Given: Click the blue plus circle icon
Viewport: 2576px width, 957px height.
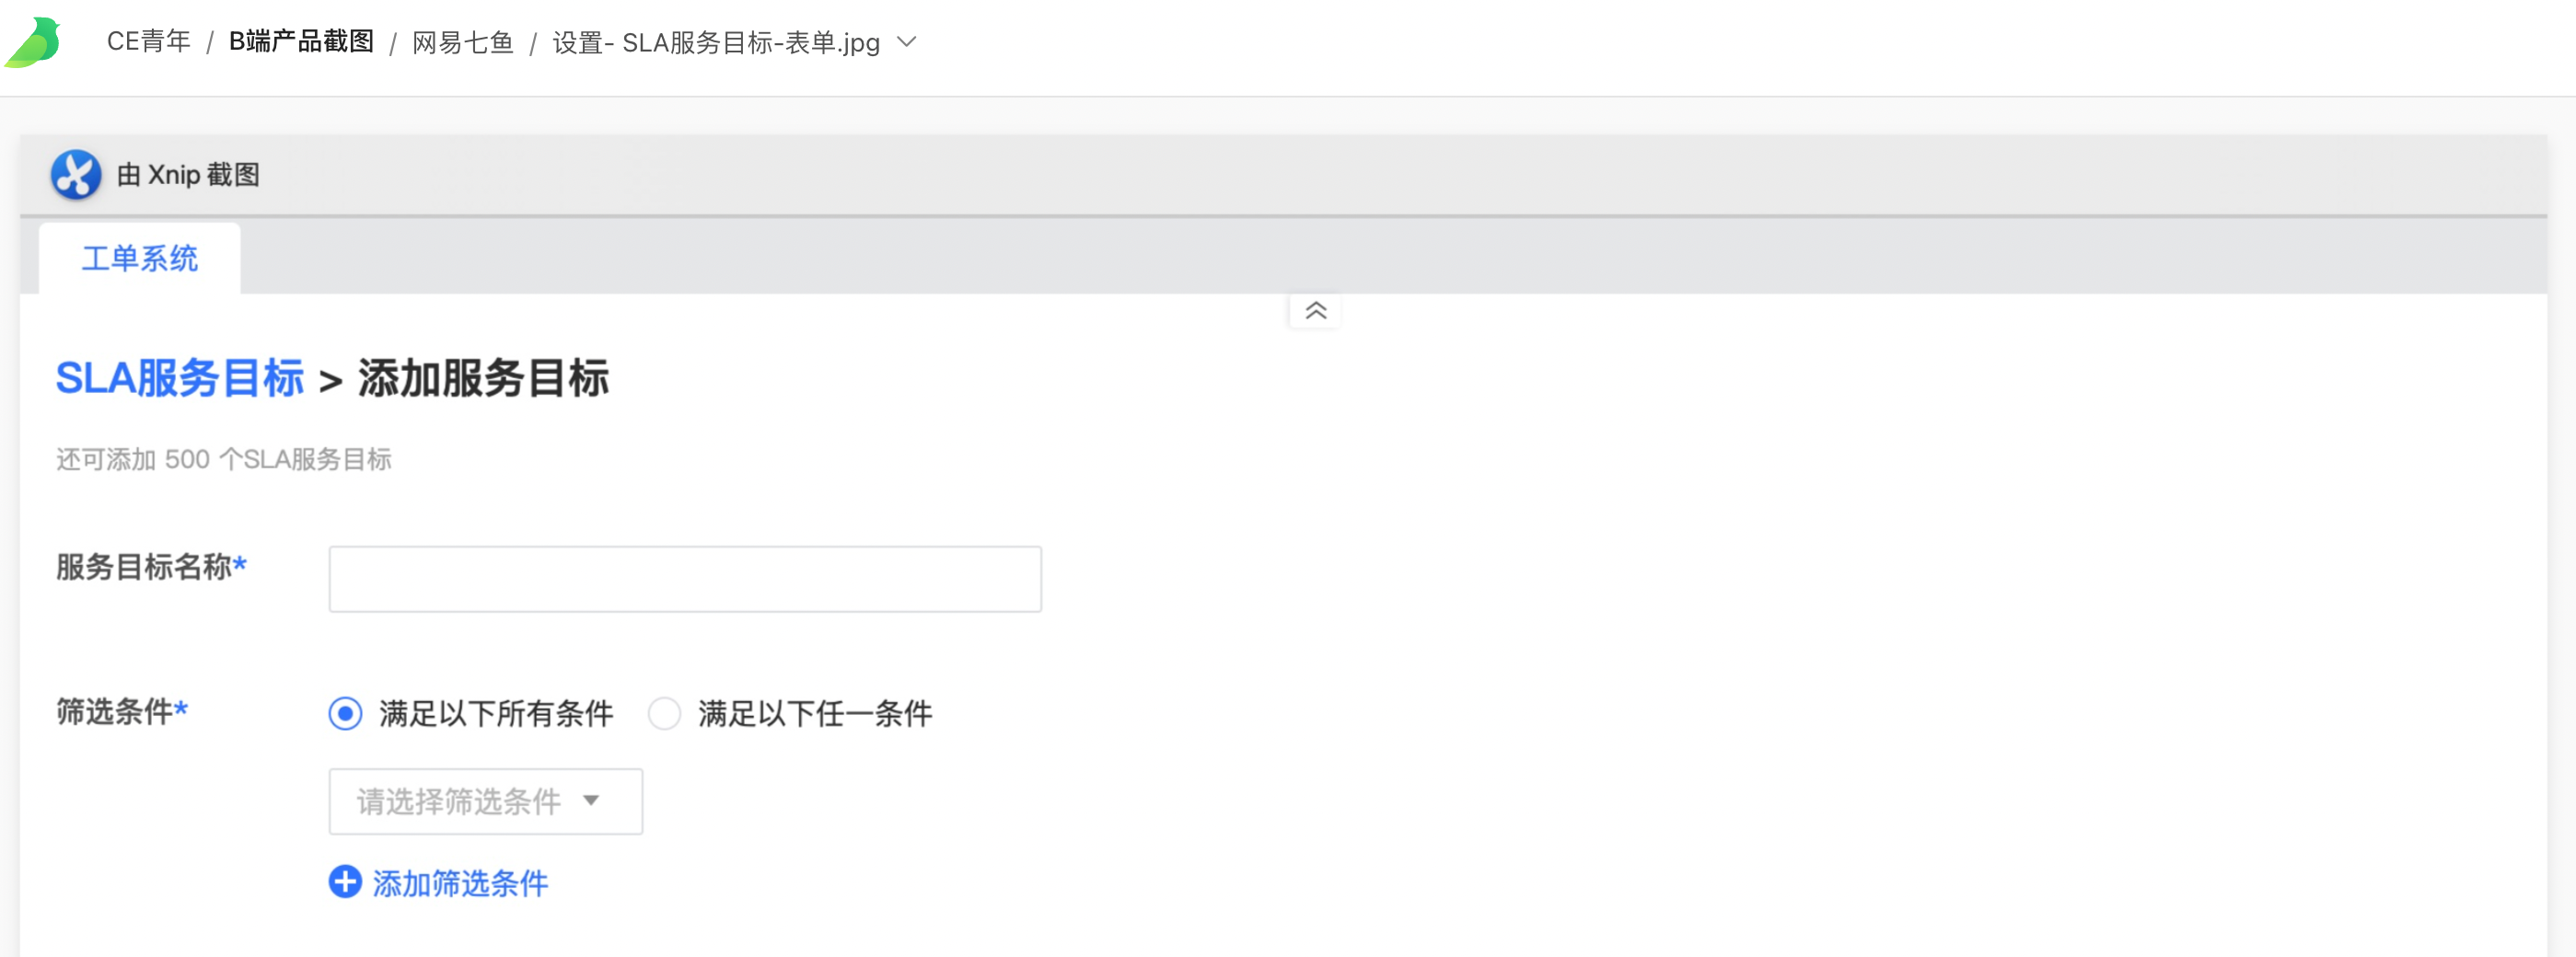Looking at the screenshot, I should [x=345, y=882].
